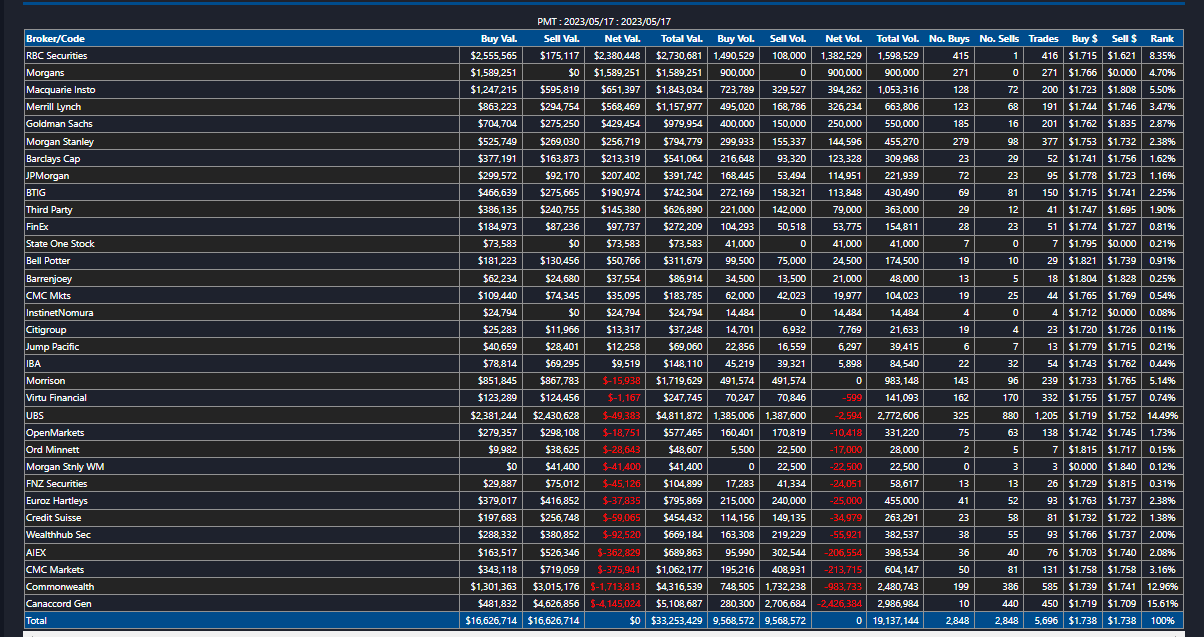
Task: Select the Morgans broker row
Action: (602, 73)
